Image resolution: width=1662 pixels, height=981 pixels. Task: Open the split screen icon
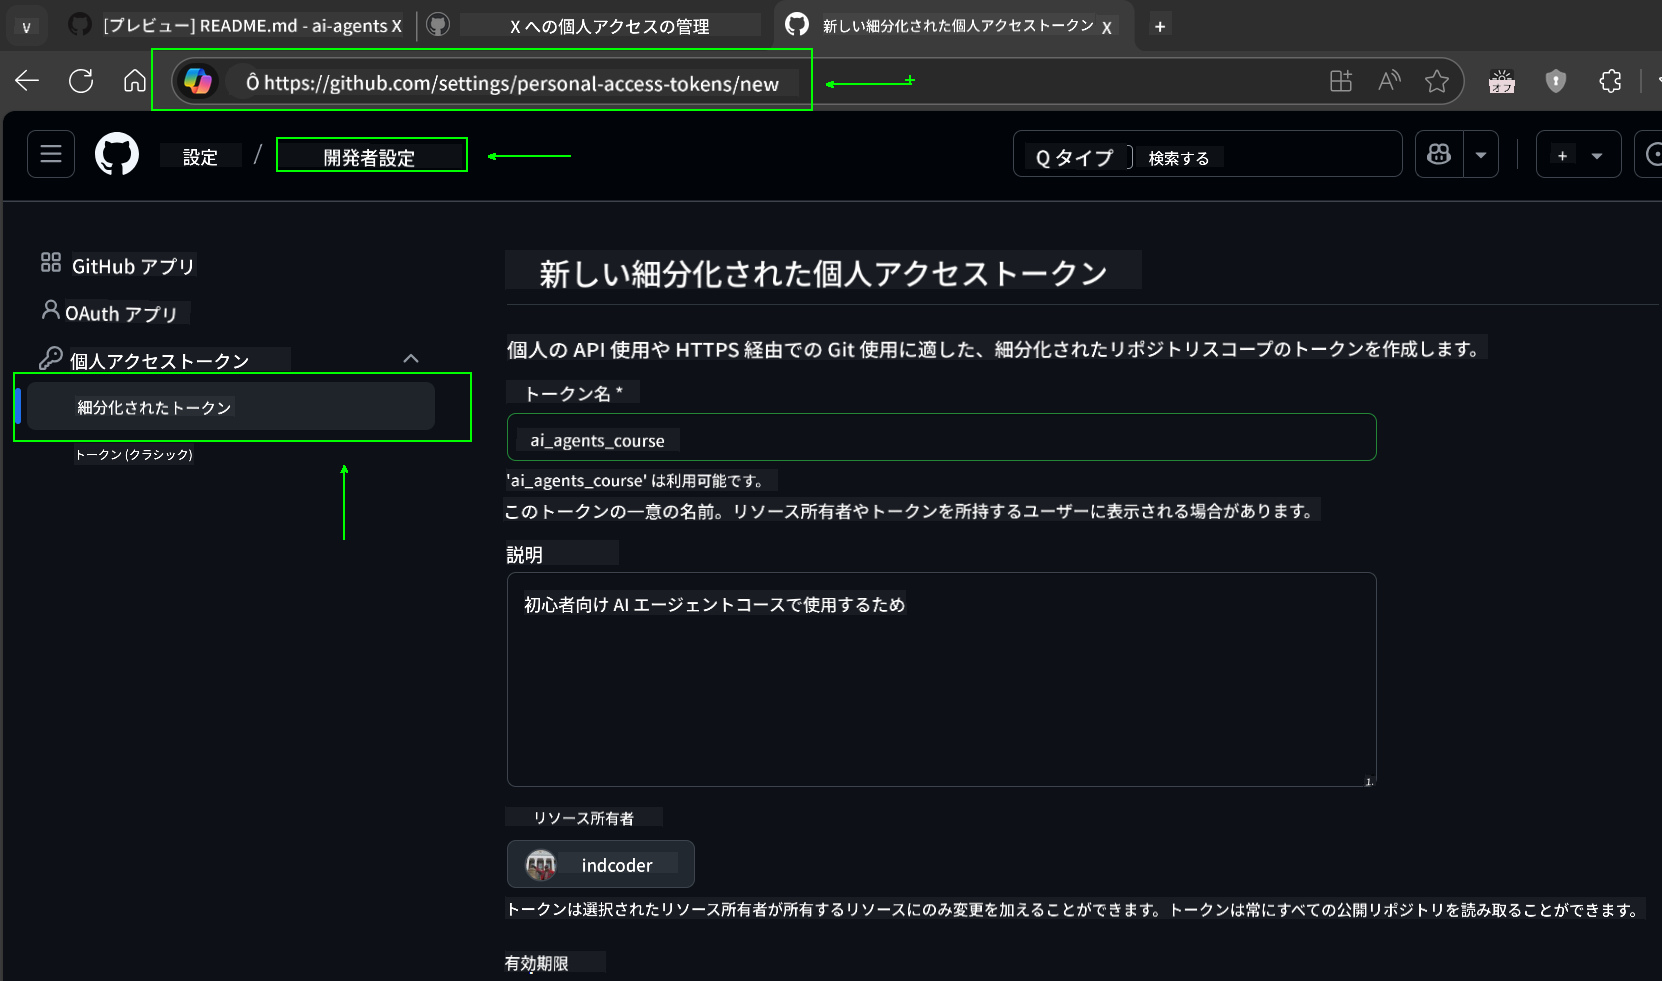[1341, 81]
